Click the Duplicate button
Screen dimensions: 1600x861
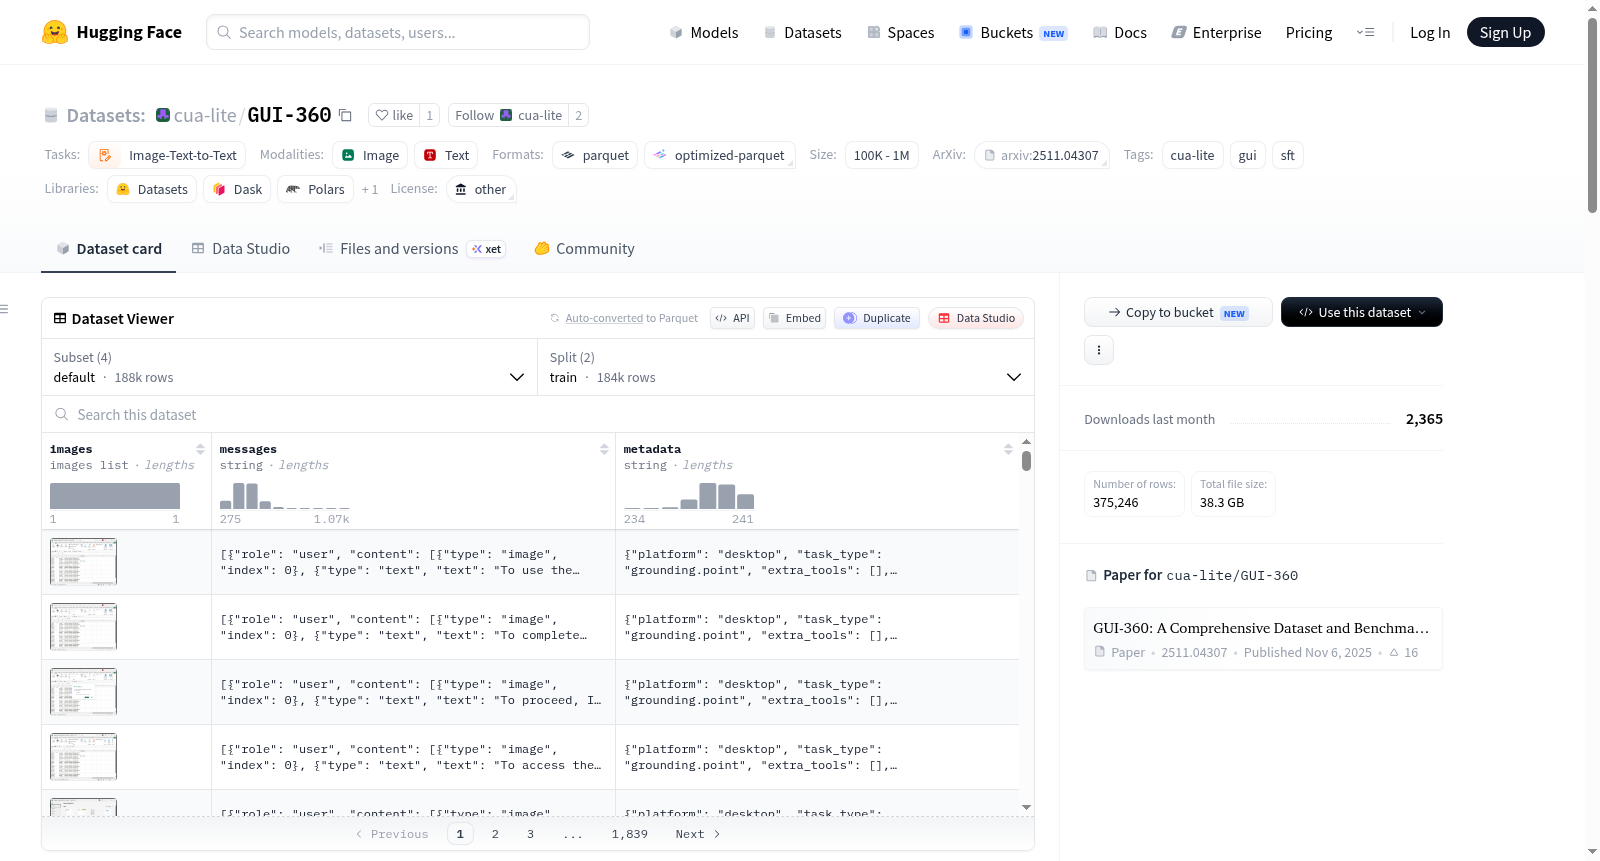(x=876, y=318)
